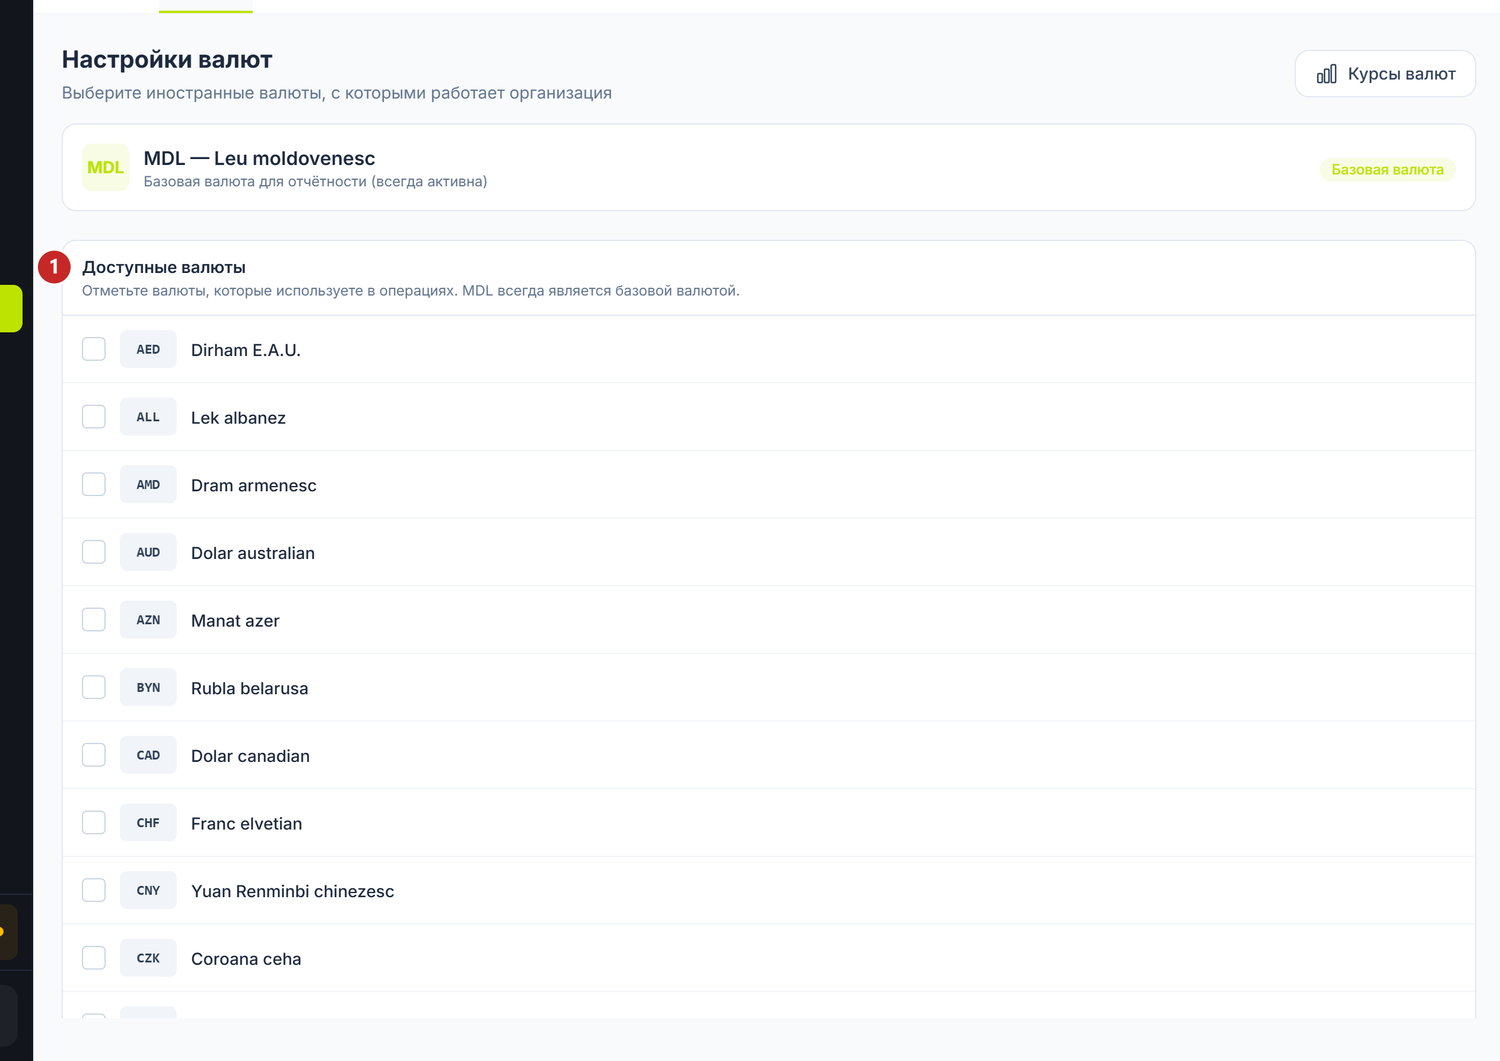Enable the BYN Rubla belarusa checkbox
1500x1061 pixels.
pos(94,688)
